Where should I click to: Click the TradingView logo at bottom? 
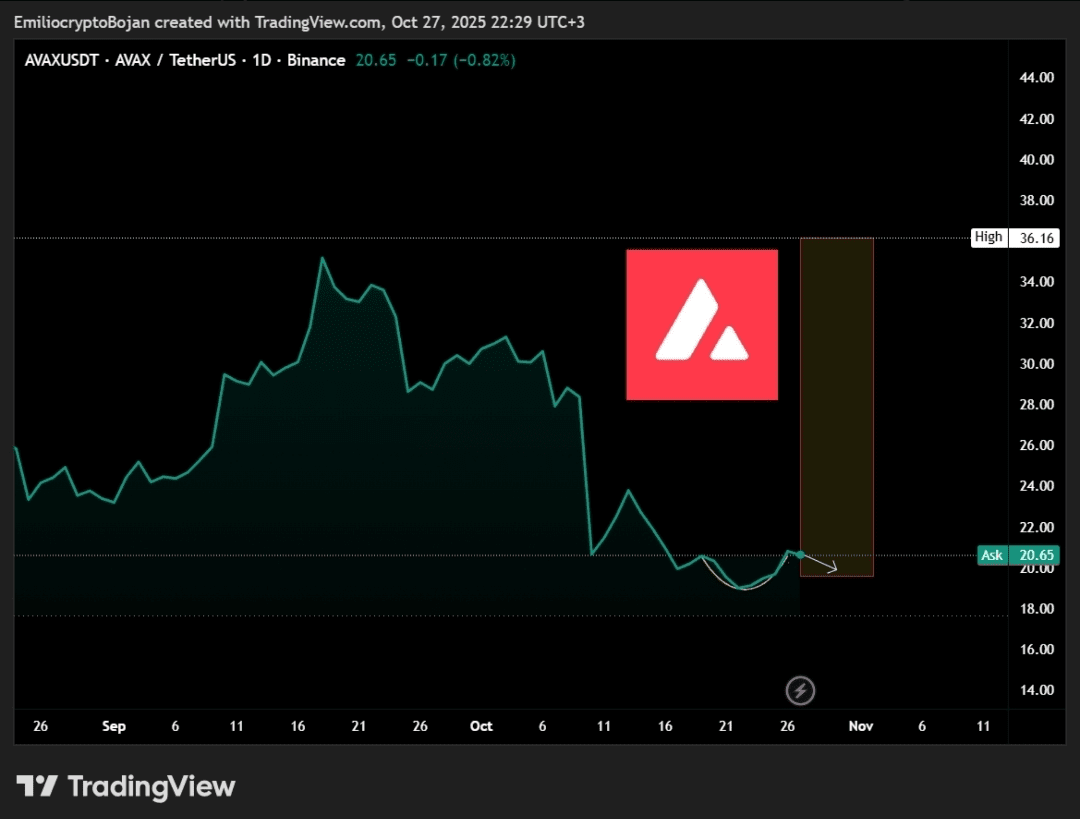[x=126, y=786]
